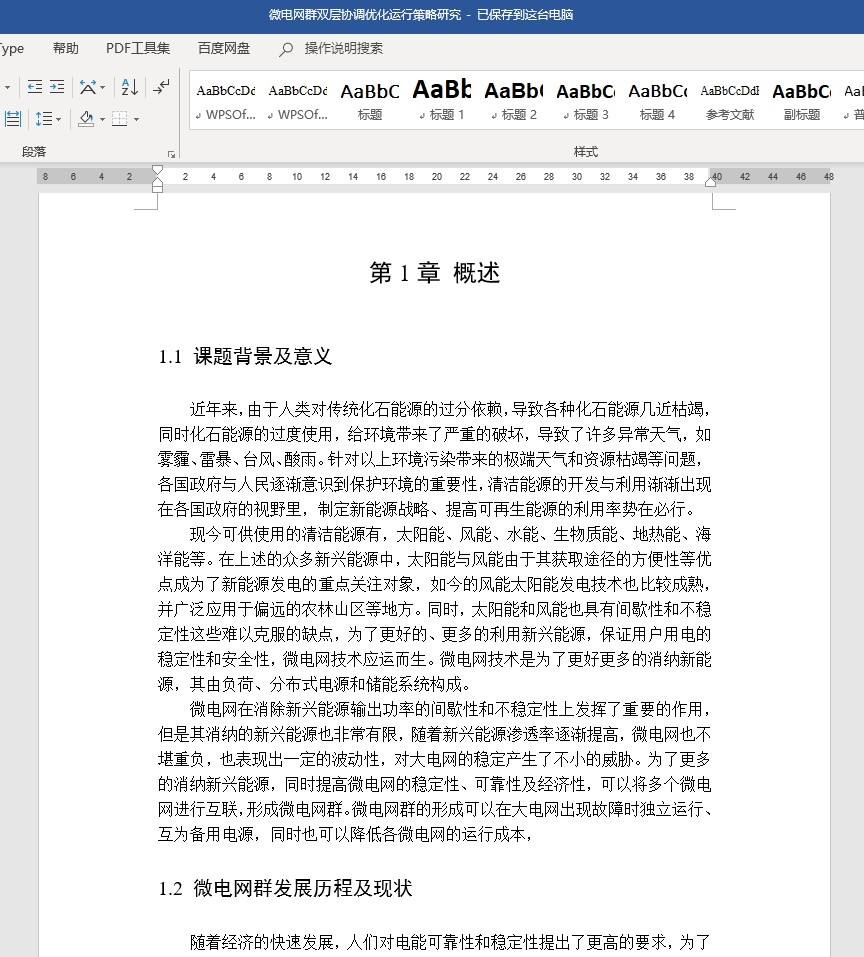The height and width of the screenshot is (957, 864).
Task: Click the heading 1.1 课题背景及意义
Action: [x=245, y=356]
